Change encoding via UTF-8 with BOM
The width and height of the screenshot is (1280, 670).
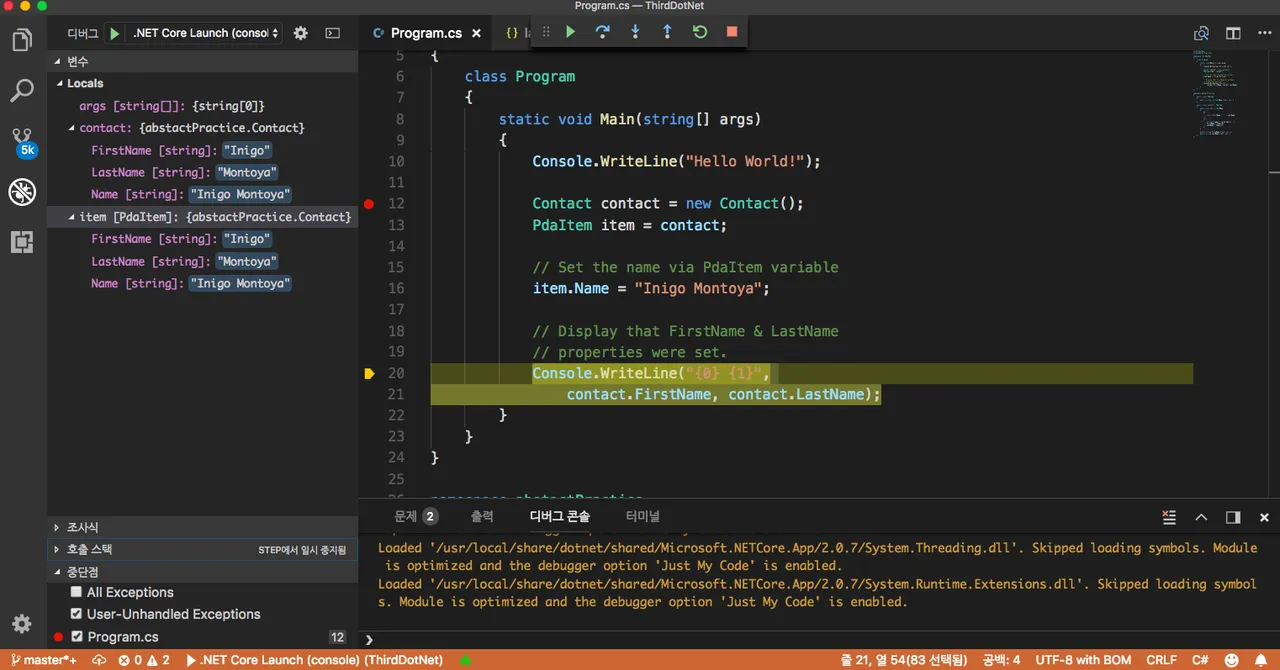point(1083,660)
